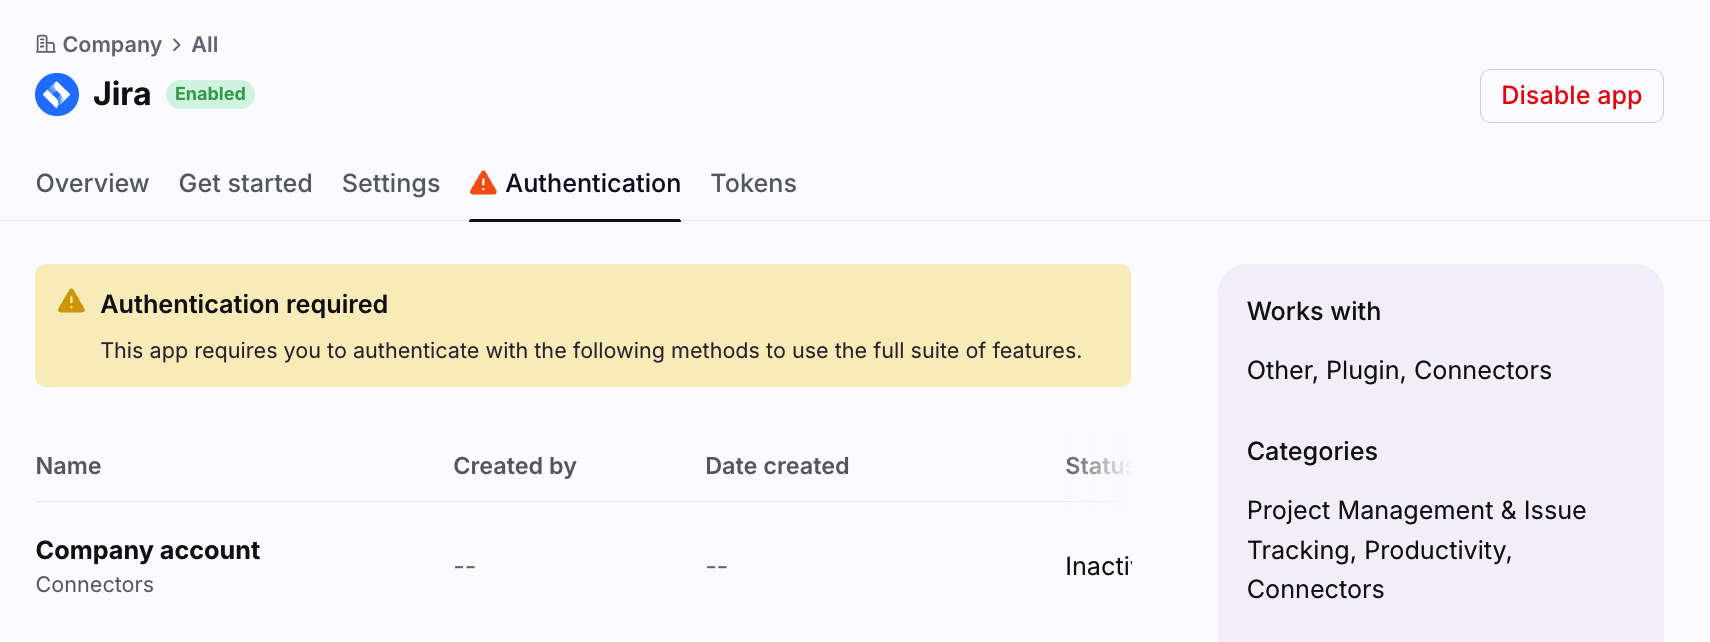Navigate to Company breadcrumb link
This screenshot has height=642, width=1710.
coord(111,45)
